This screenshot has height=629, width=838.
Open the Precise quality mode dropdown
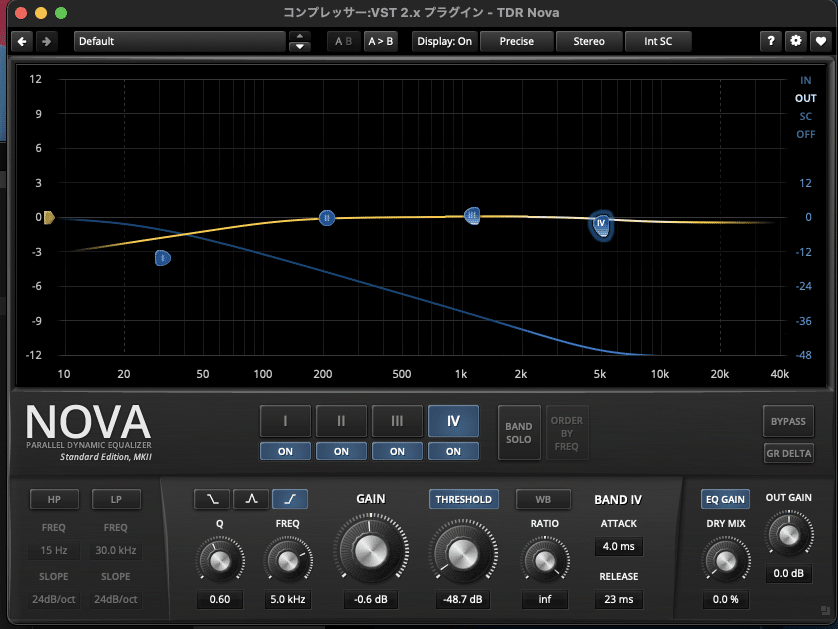pos(516,41)
